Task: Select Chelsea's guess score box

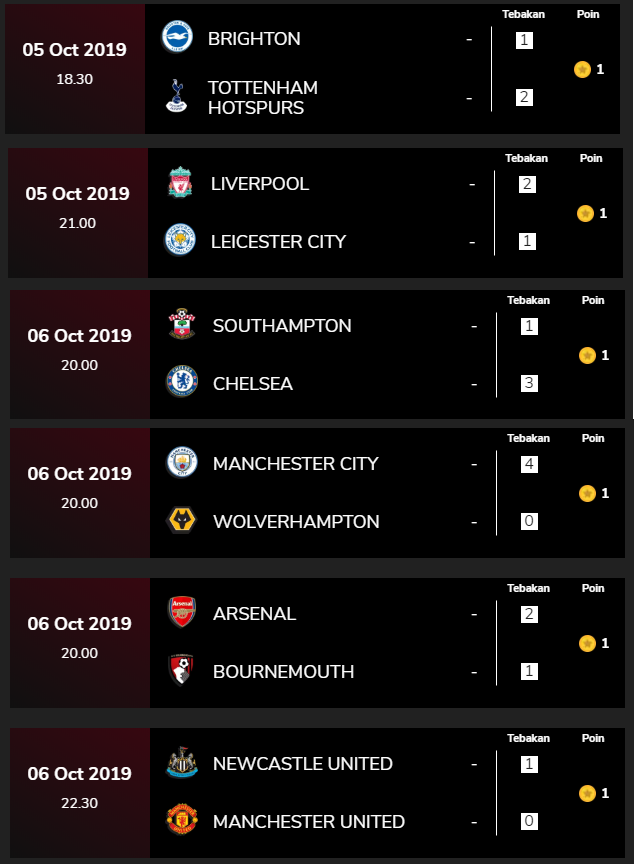Action: click(x=530, y=384)
